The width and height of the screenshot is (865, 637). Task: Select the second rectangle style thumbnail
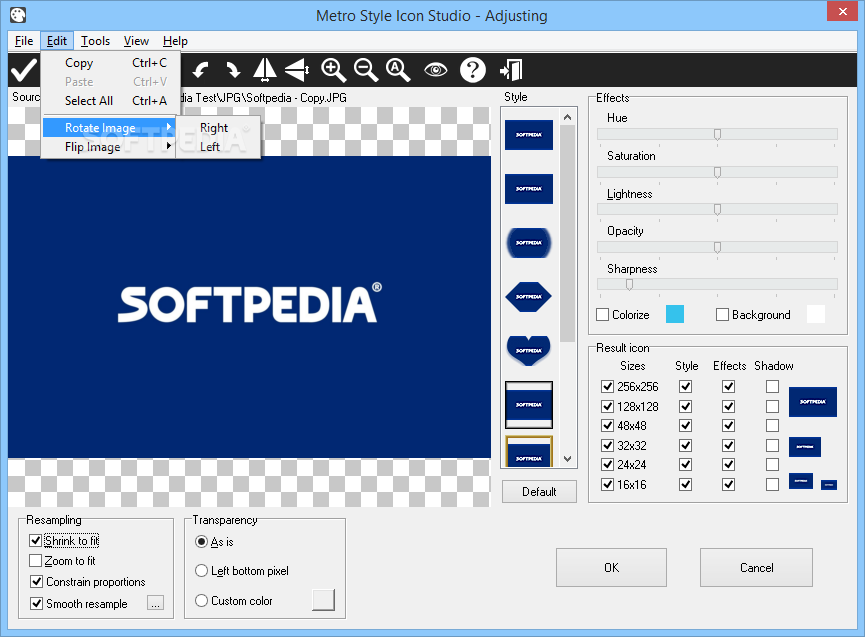528,189
